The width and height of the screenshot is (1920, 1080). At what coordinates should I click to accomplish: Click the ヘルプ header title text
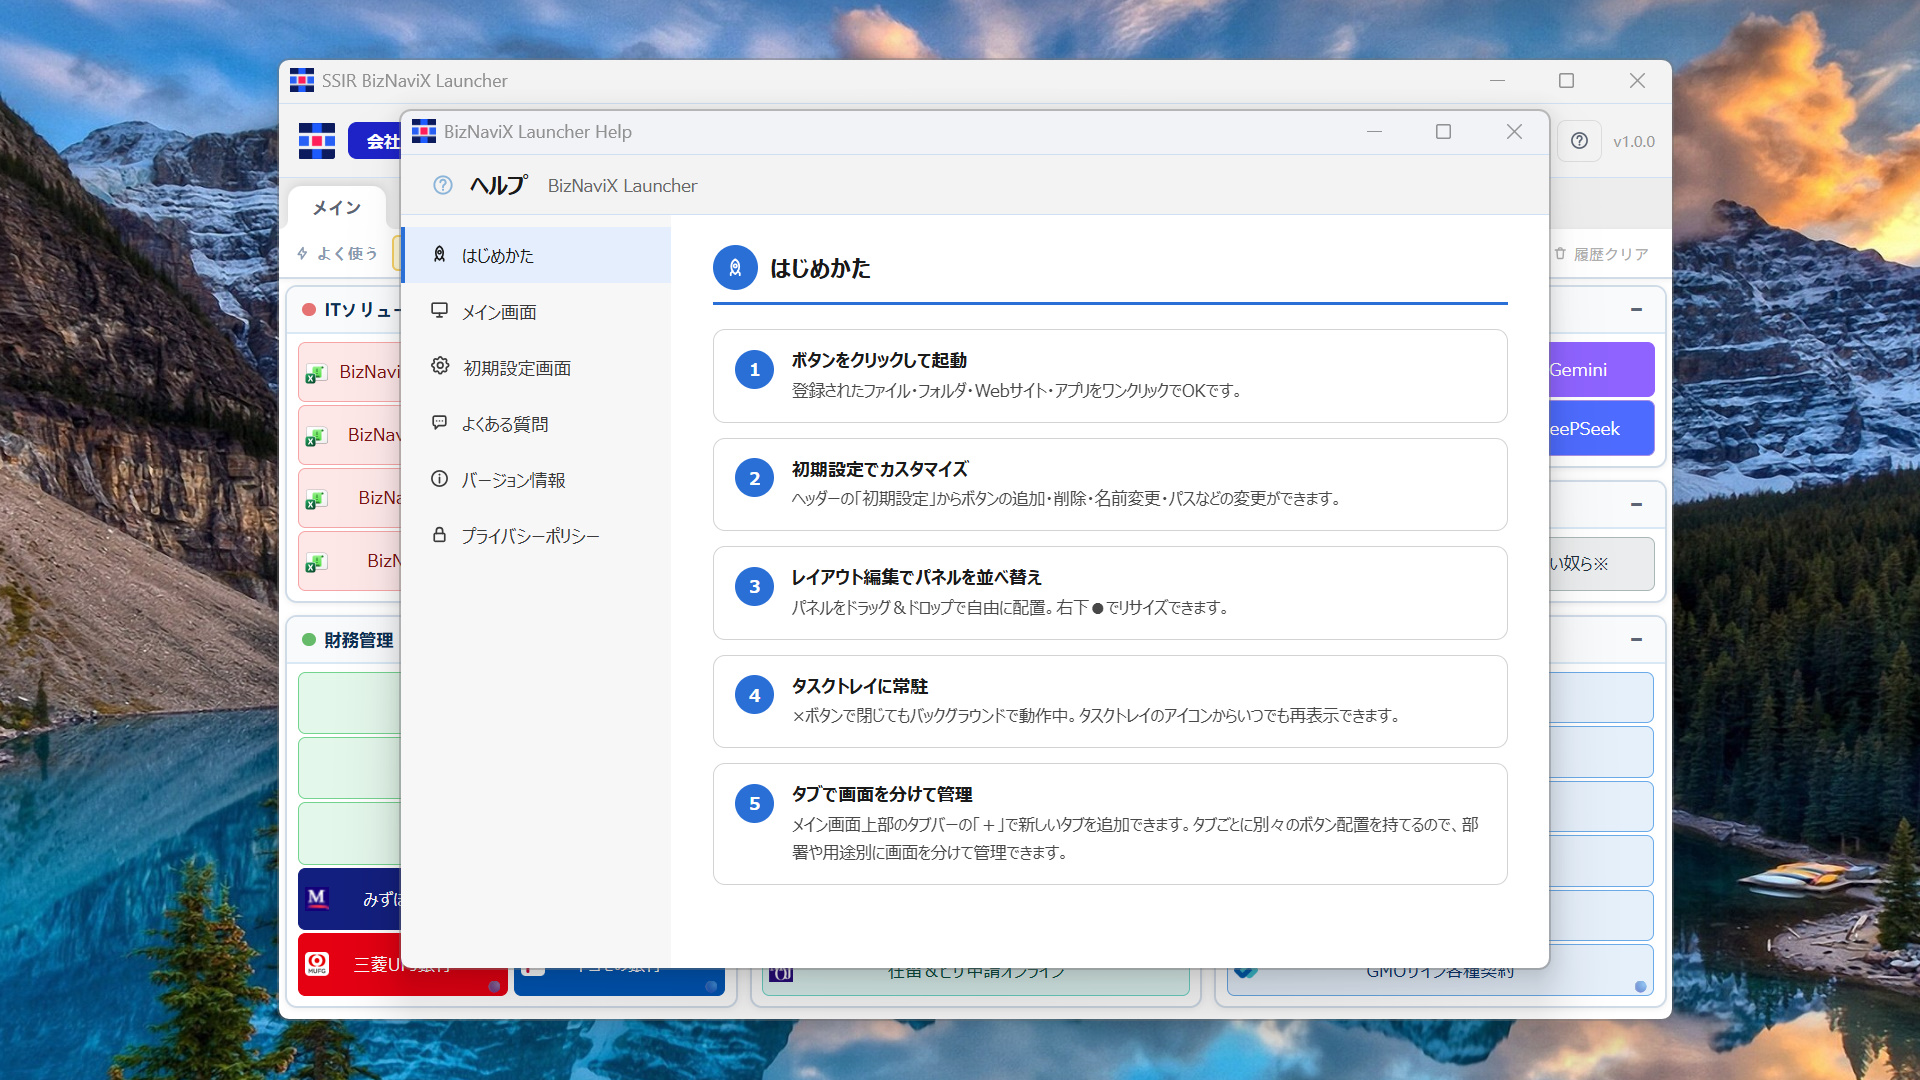pyautogui.click(x=498, y=185)
